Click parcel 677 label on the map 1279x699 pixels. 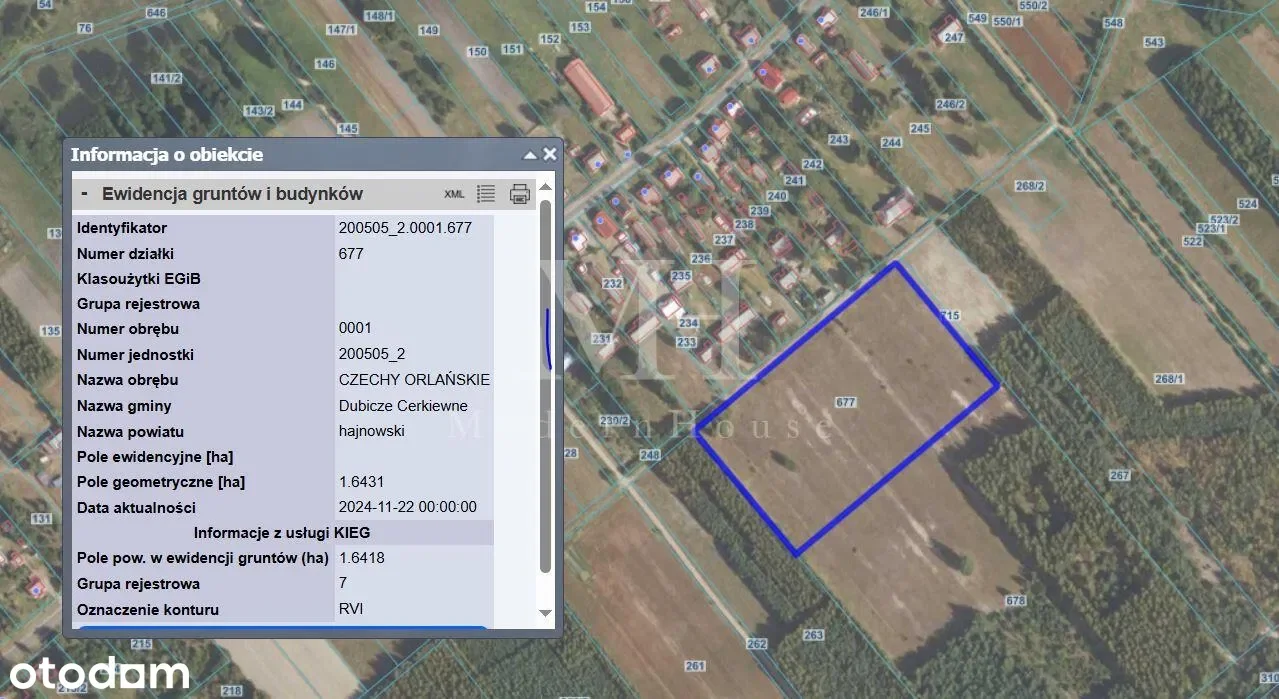click(x=846, y=402)
